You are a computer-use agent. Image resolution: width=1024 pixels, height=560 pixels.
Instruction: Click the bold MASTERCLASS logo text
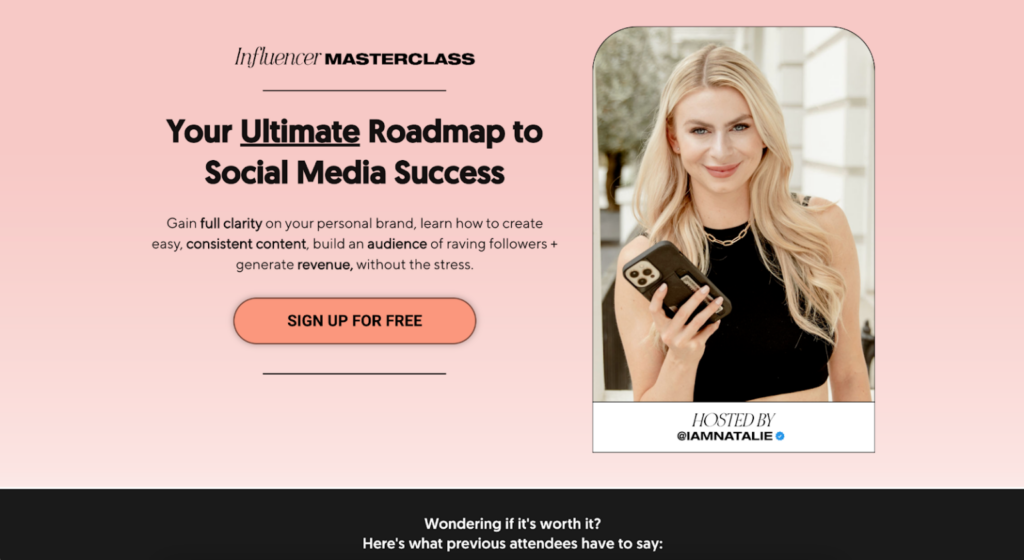coord(400,59)
